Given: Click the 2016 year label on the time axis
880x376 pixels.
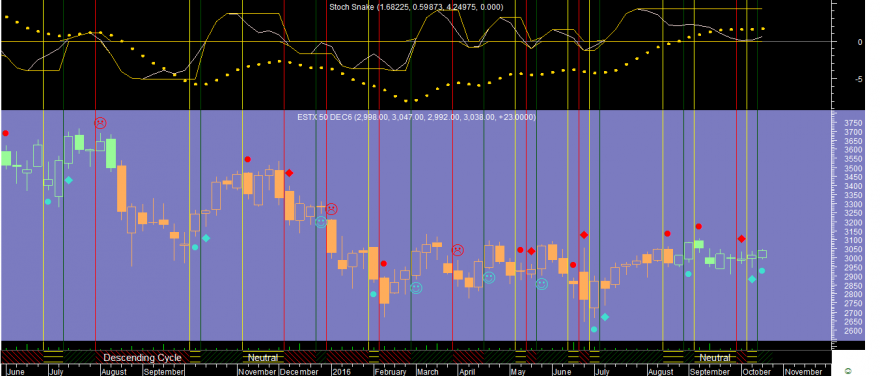Looking at the screenshot, I should 342,372.
